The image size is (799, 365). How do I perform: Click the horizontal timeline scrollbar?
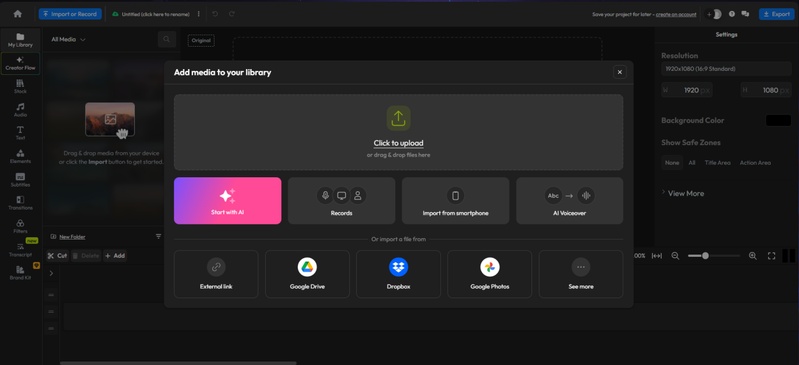point(178,363)
